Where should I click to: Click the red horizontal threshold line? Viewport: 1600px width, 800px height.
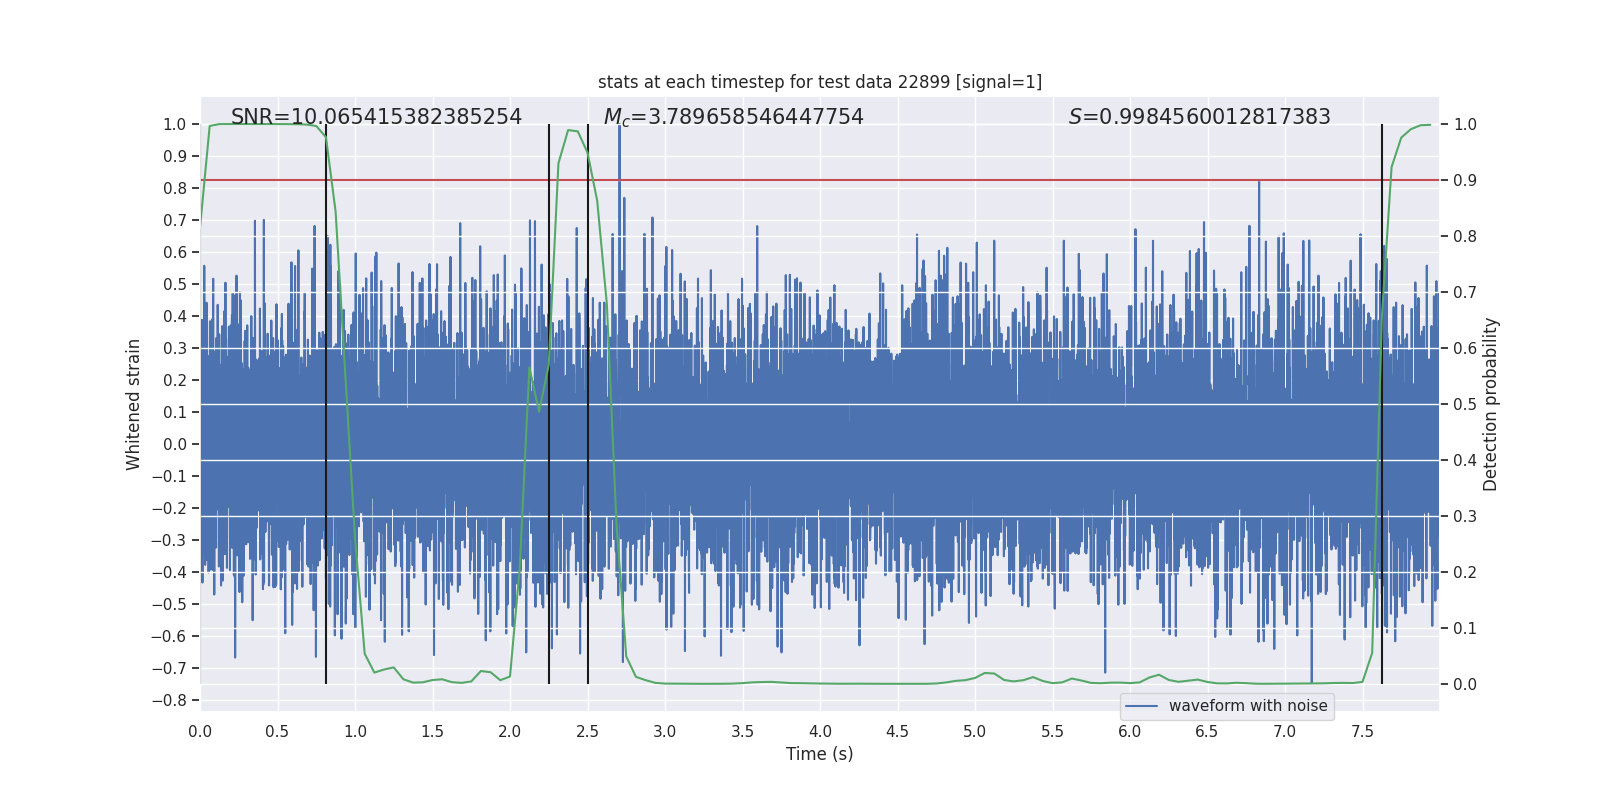820,180
